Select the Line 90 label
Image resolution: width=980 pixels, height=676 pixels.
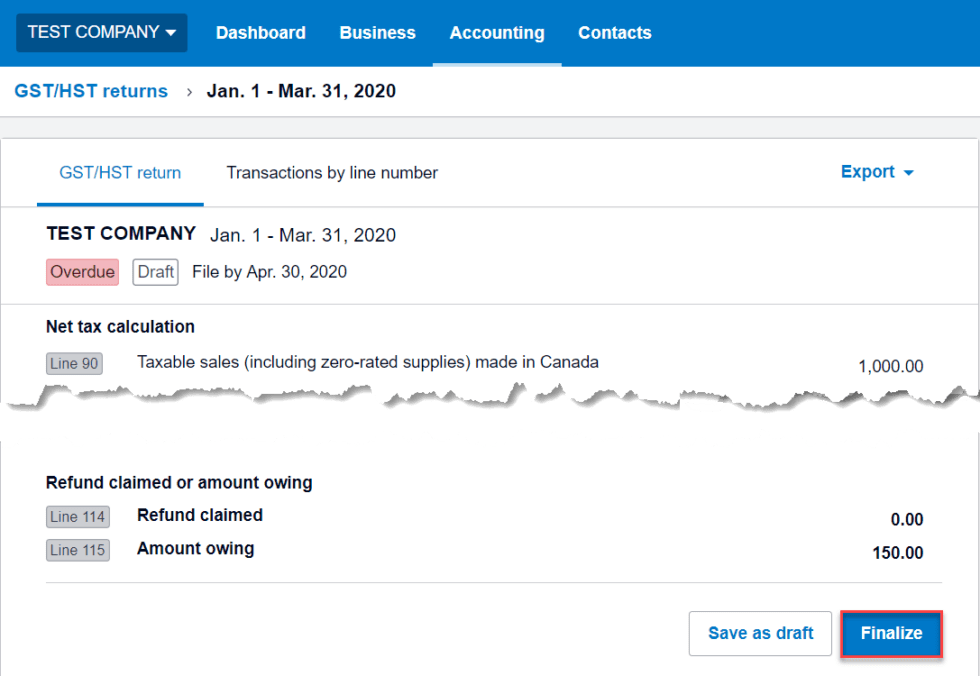pyautogui.click(x=74, y=363)
